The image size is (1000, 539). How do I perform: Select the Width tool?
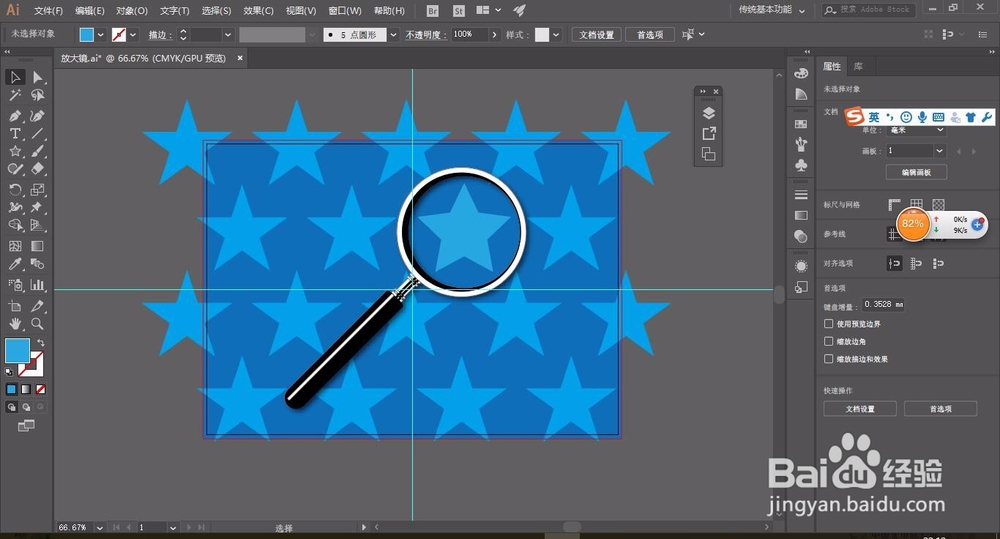[x=15, y=207]
